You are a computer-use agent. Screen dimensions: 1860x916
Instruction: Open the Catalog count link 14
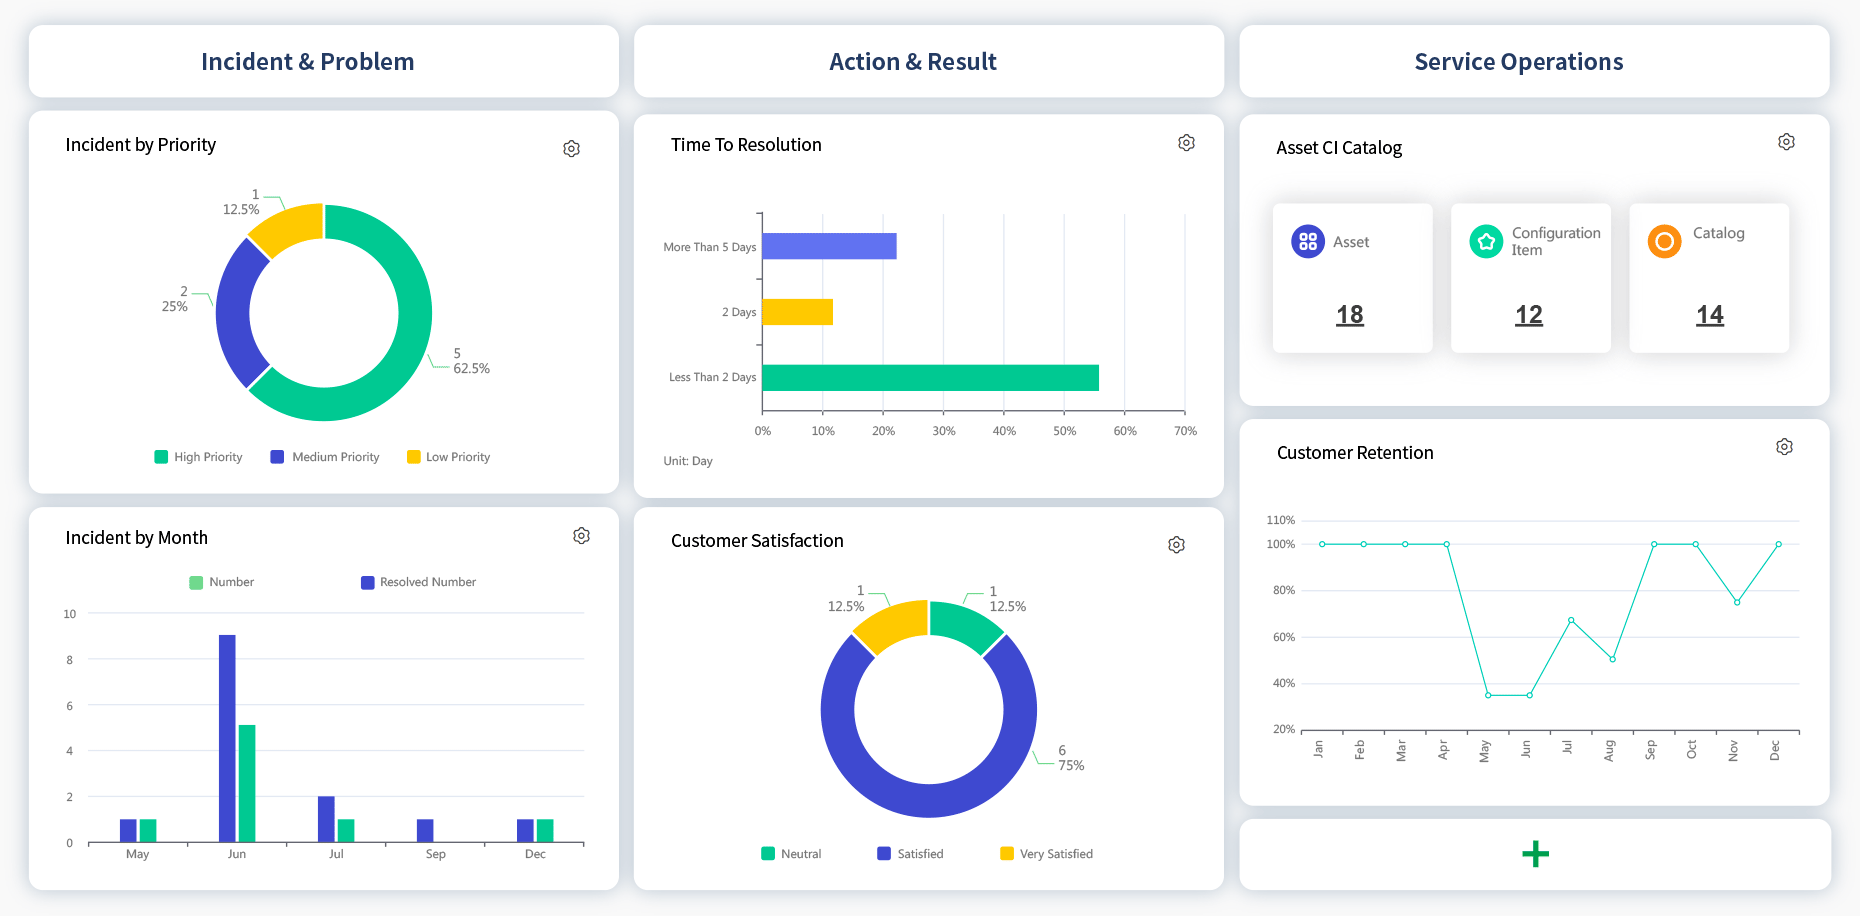[x=1709, y=315]
